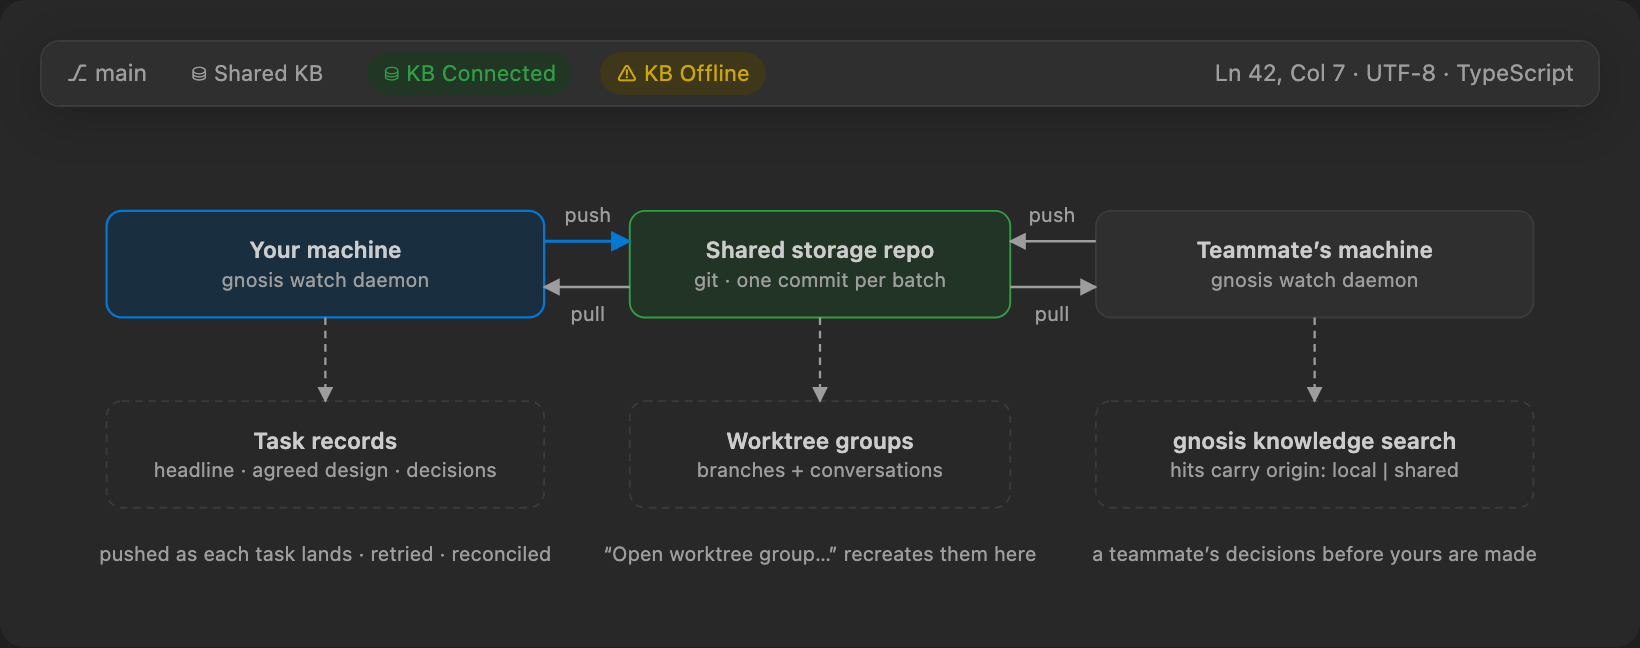Click the KB Offline status pill
The width and height of the screenshot is (1640, 648).
pos(683,74)
